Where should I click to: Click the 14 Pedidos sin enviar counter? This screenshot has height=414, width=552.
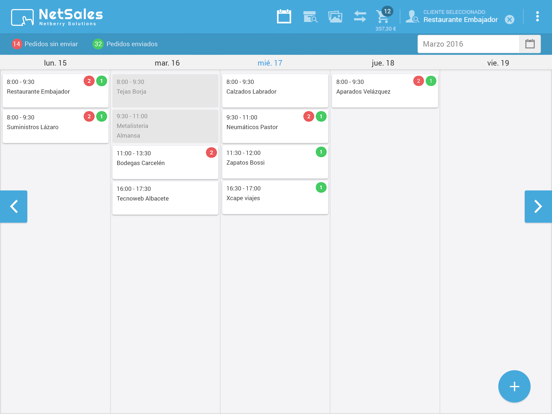[45, 44]
